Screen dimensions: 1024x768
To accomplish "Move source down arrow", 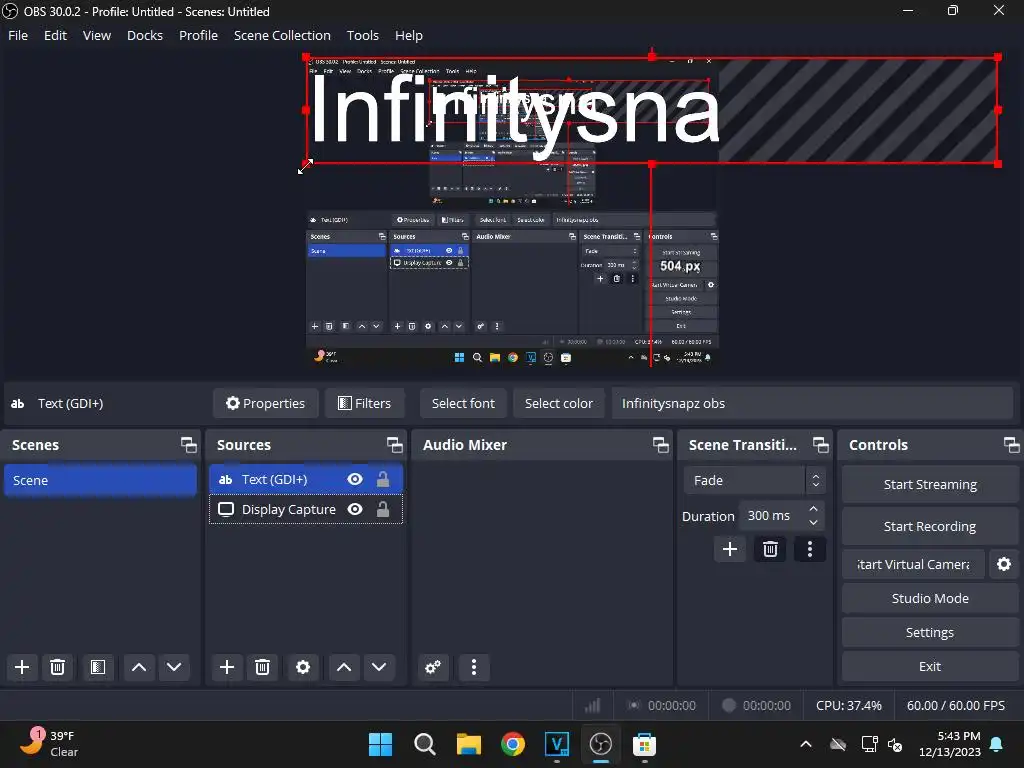I will click(x=379, y=667).
